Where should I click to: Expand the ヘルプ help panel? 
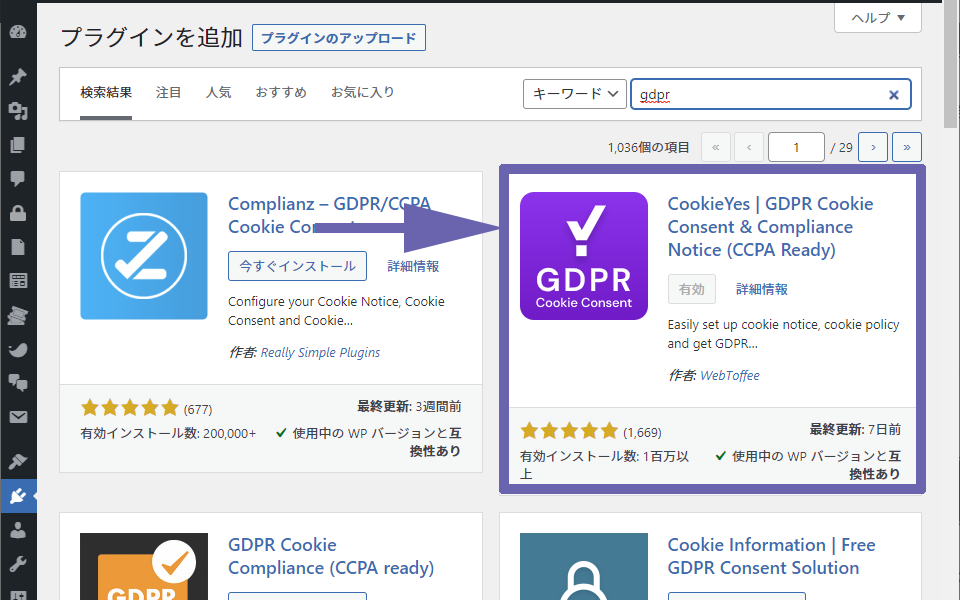(877, 18)
